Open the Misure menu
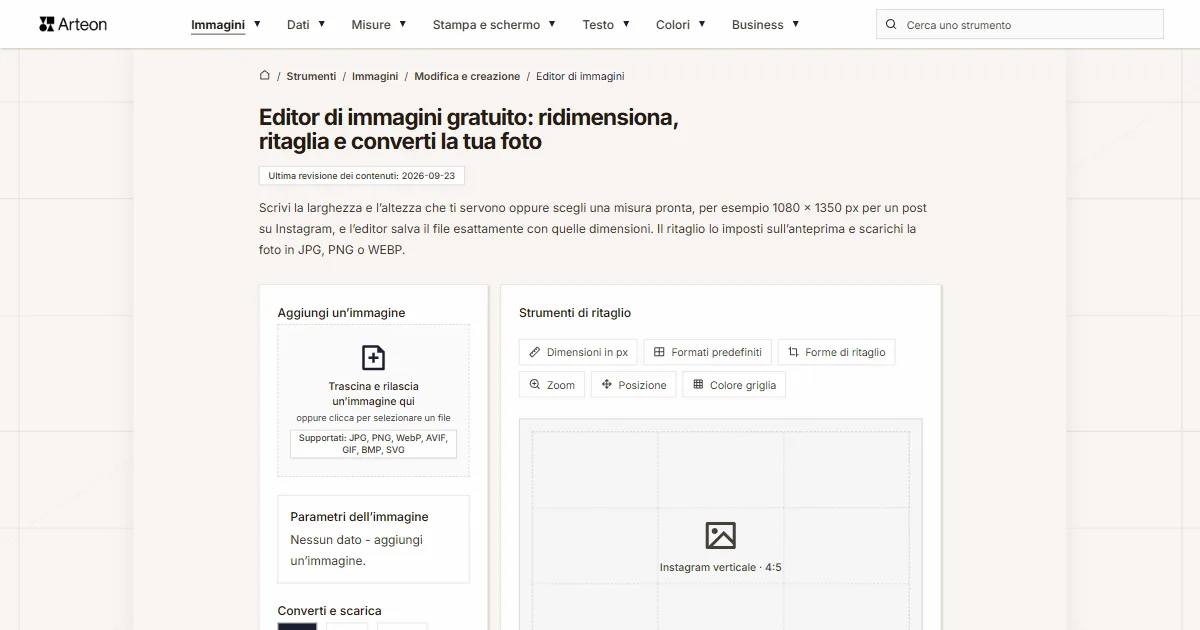The height and width of the screenshot is (630, 1200). click(371, 24)
